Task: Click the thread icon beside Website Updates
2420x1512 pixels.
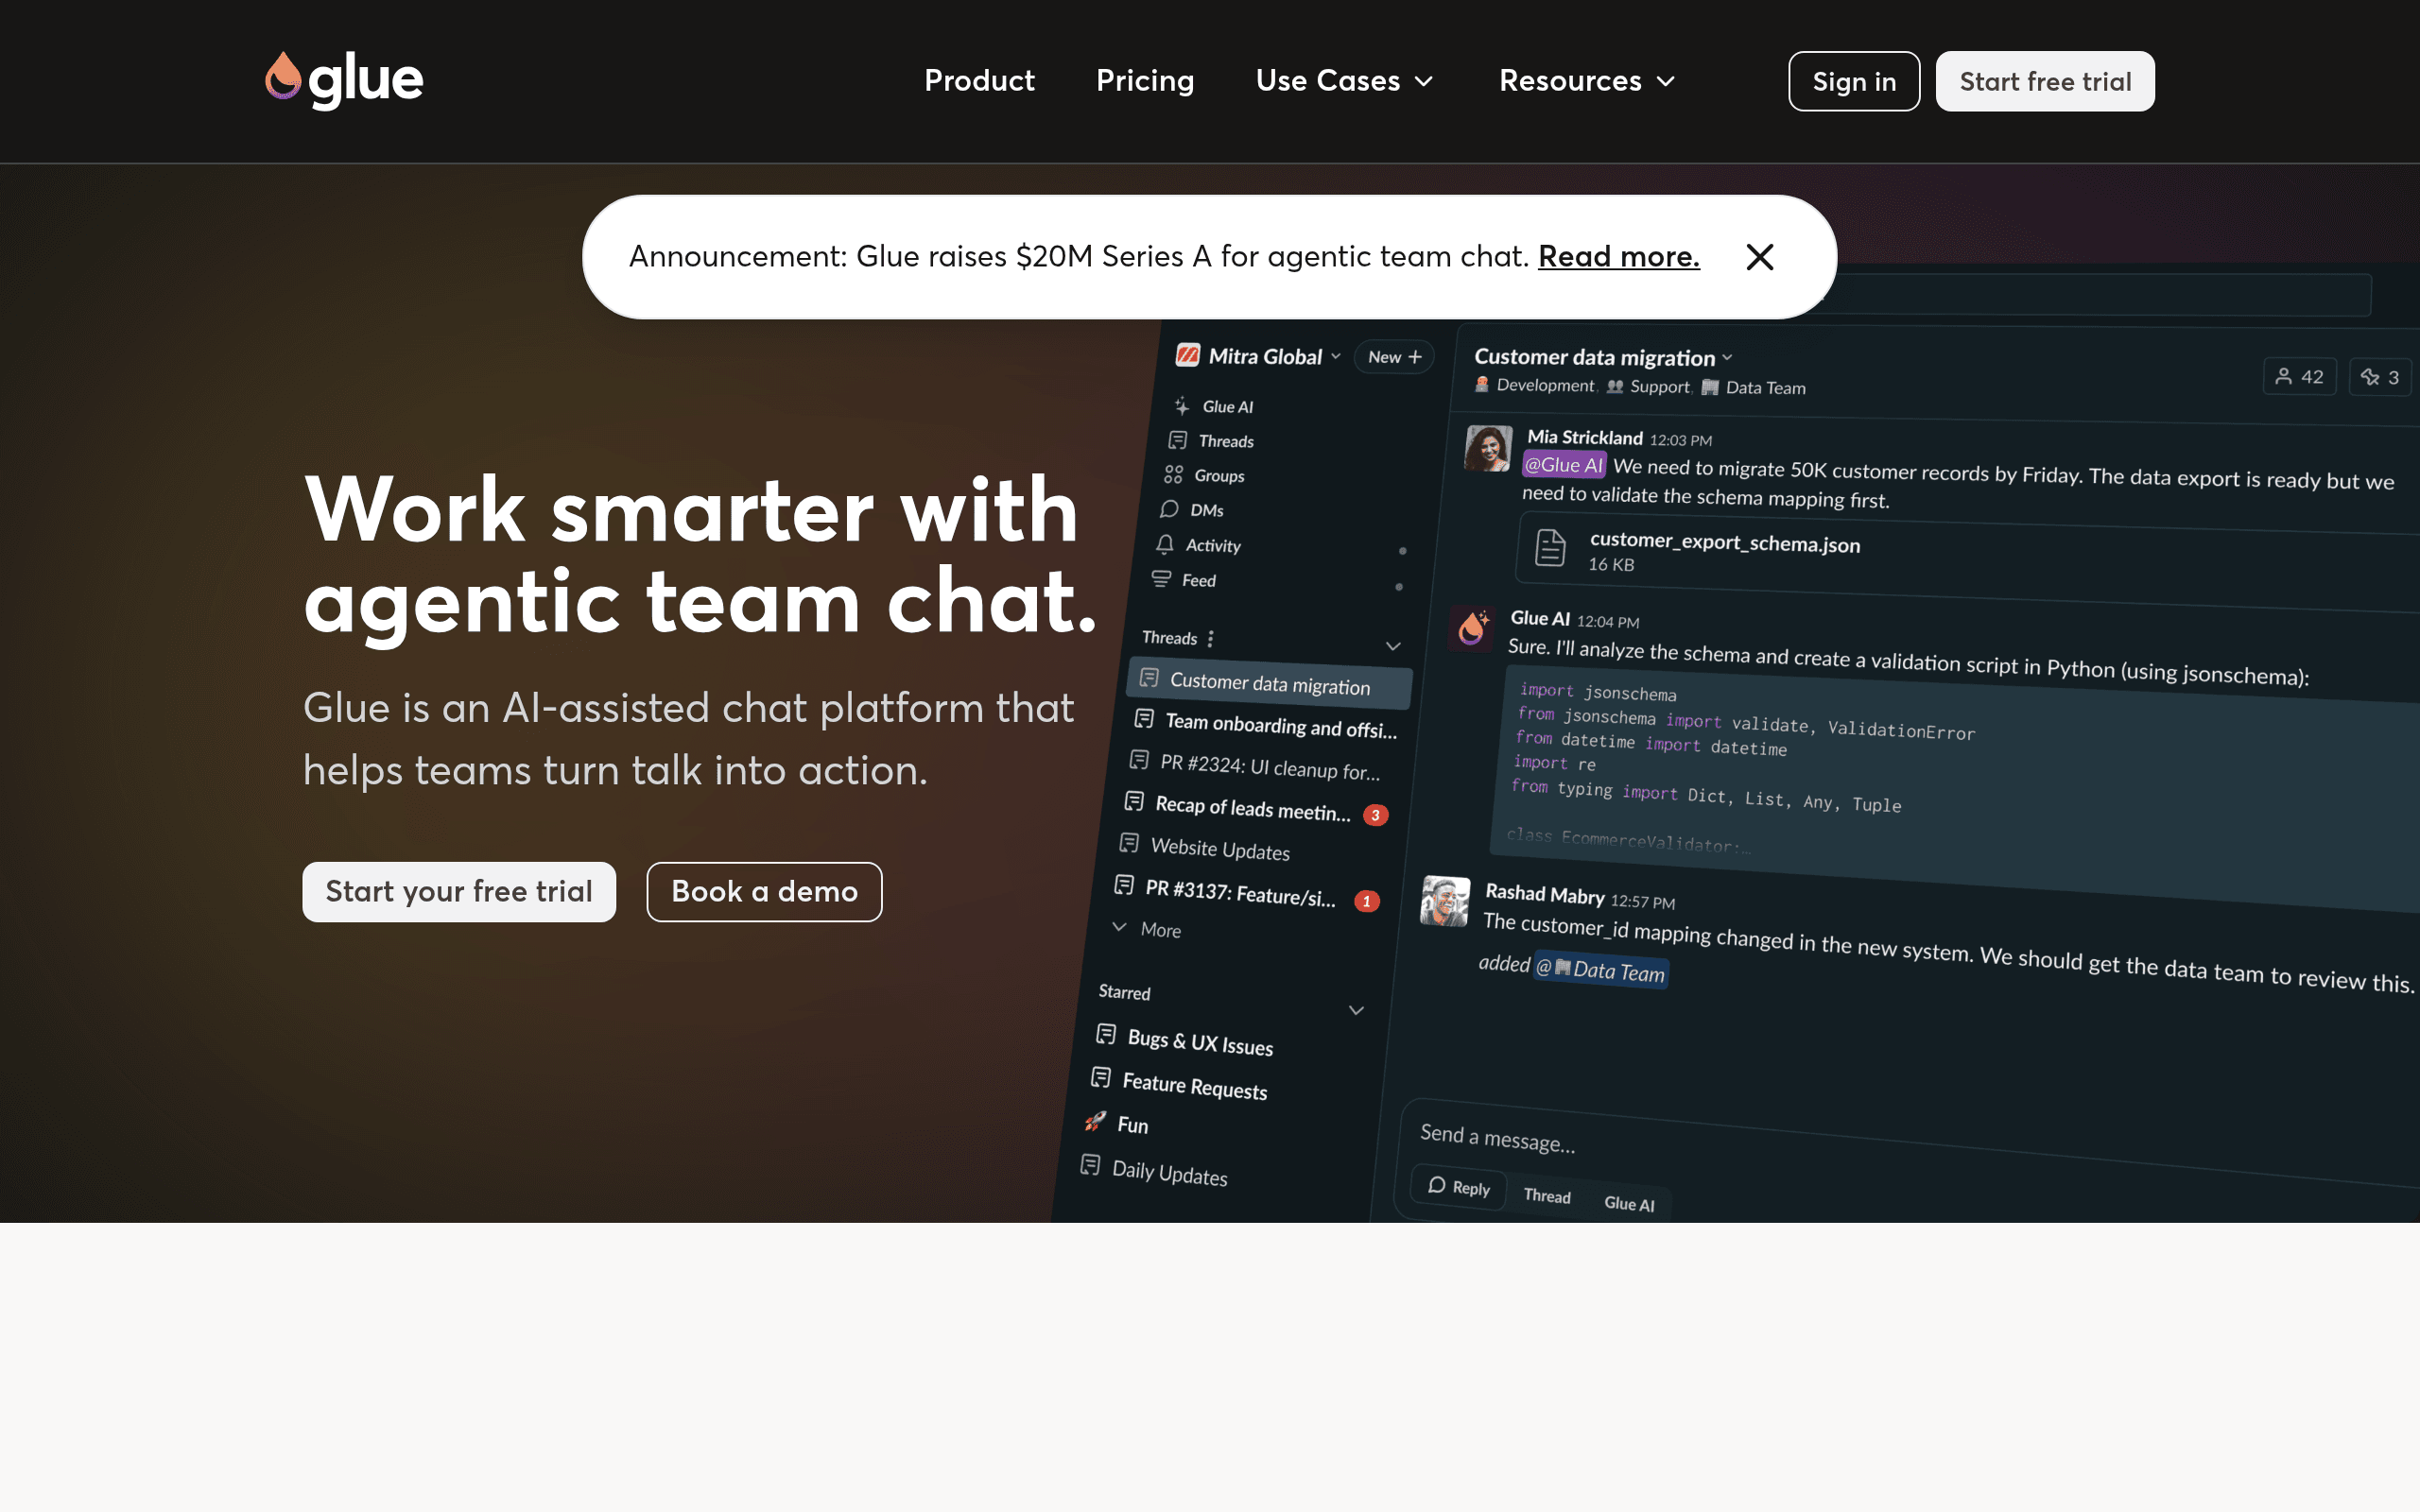Action: (x=1129, y=843)
